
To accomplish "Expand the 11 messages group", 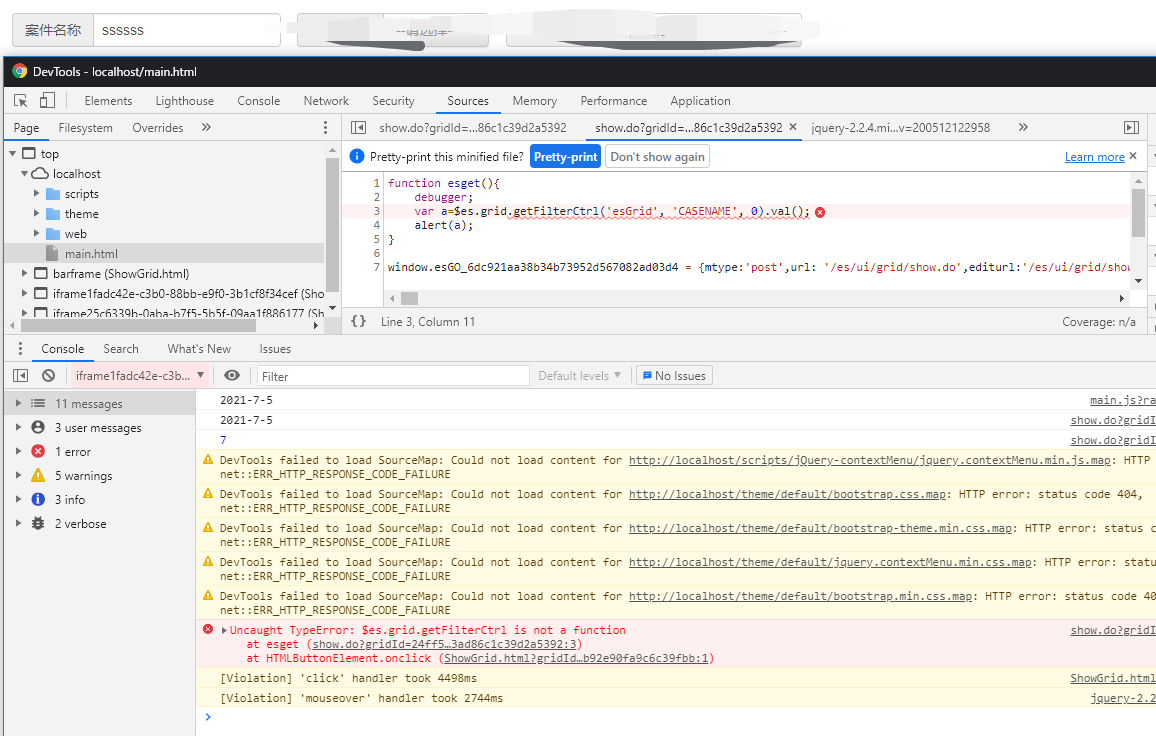I will click(x=18, y=403).
